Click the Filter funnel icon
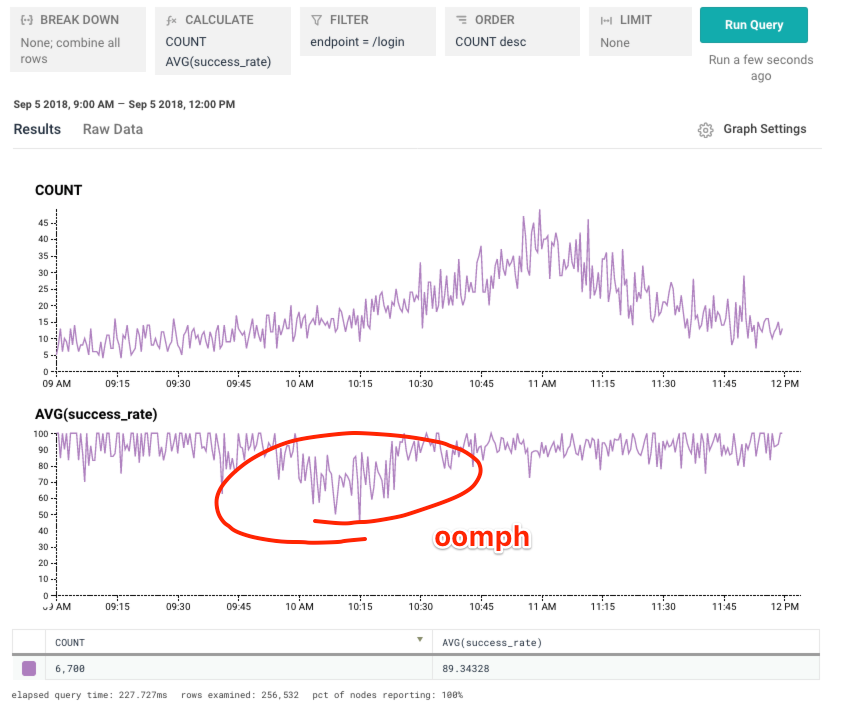Screen dimensions: 842x709 317,20
